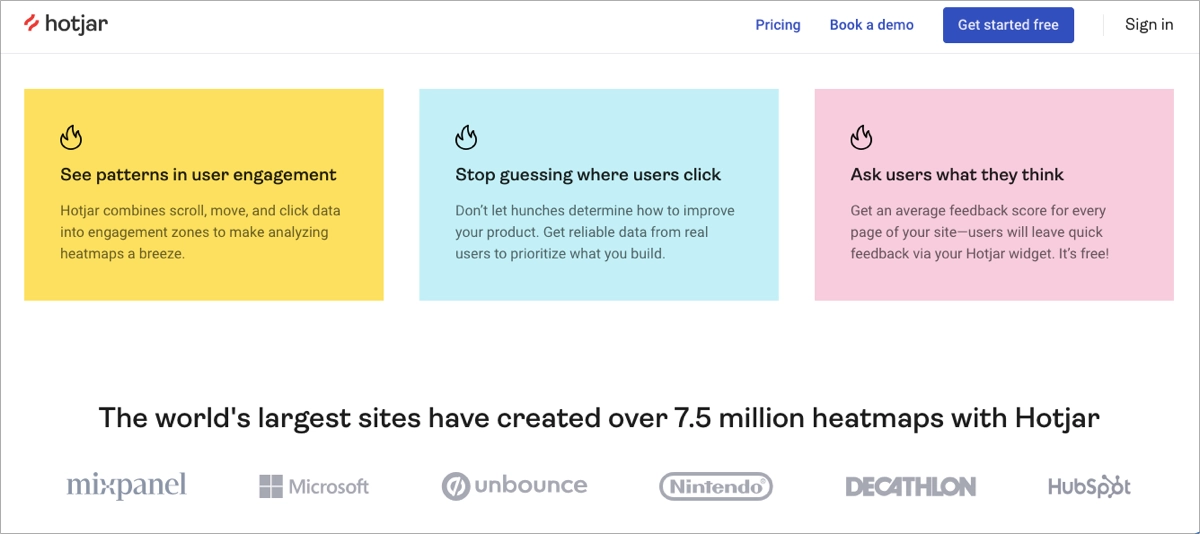
Task: Click the Unbounce logo
Action: tap(514, 486)
